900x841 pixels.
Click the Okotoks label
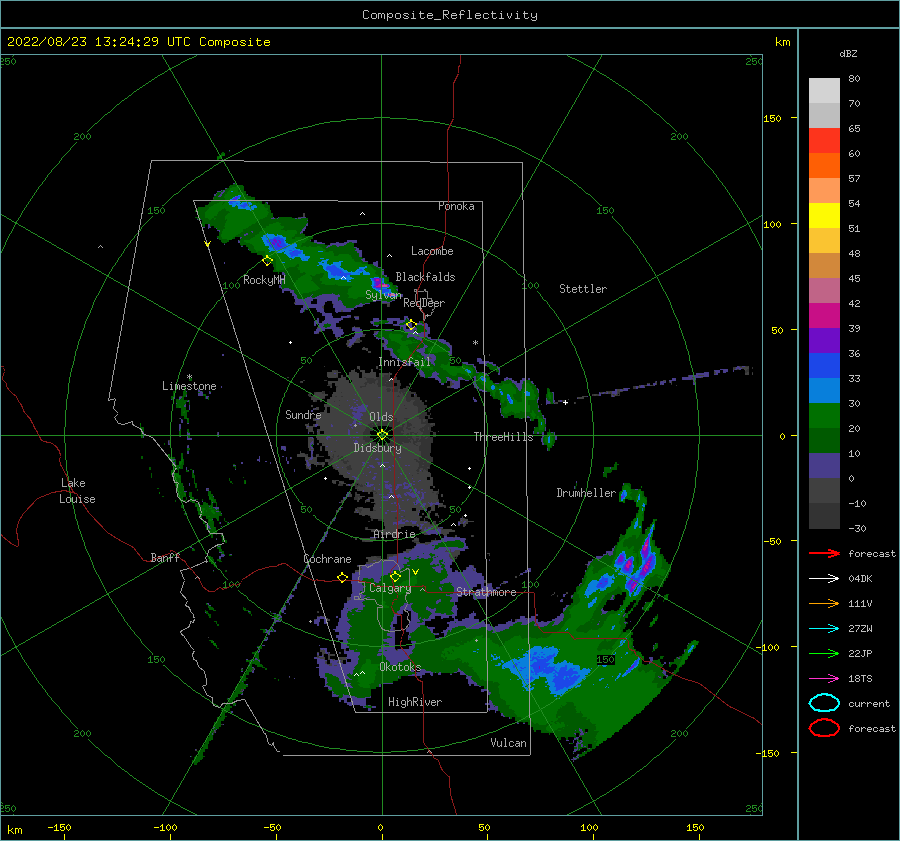click(400, 667)
